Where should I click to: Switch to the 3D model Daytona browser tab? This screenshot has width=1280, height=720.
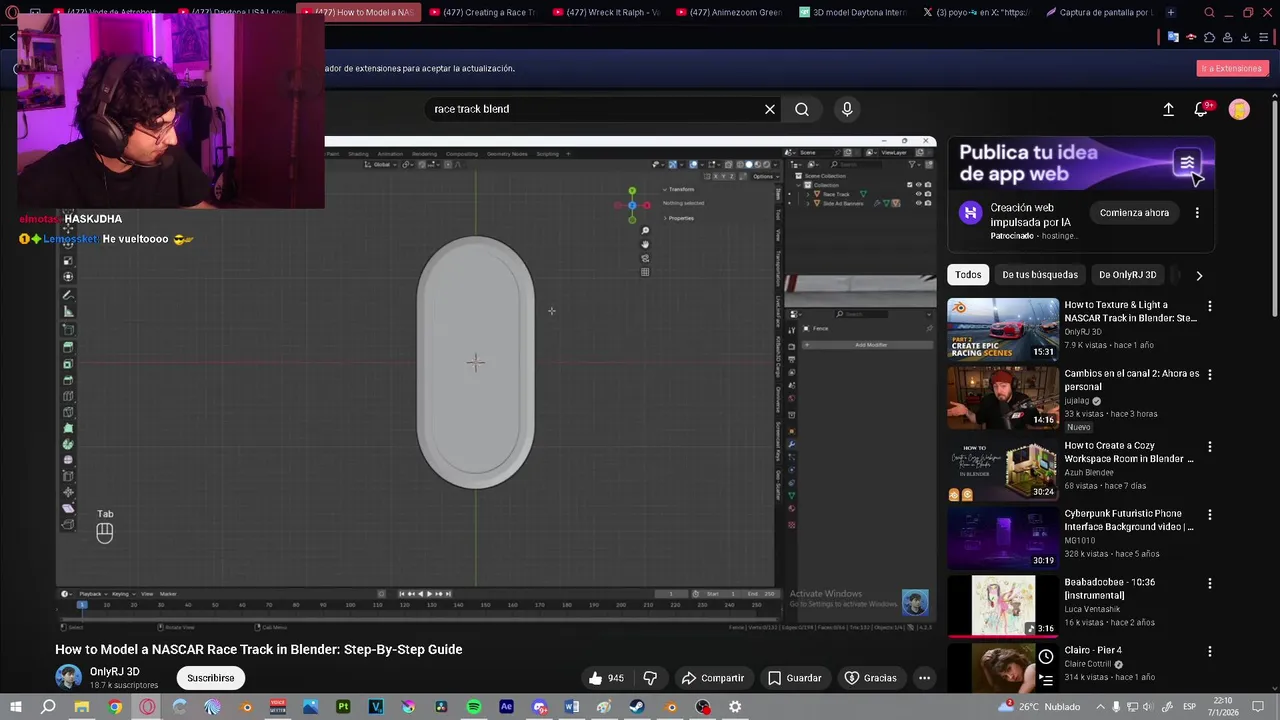point(852,12)
